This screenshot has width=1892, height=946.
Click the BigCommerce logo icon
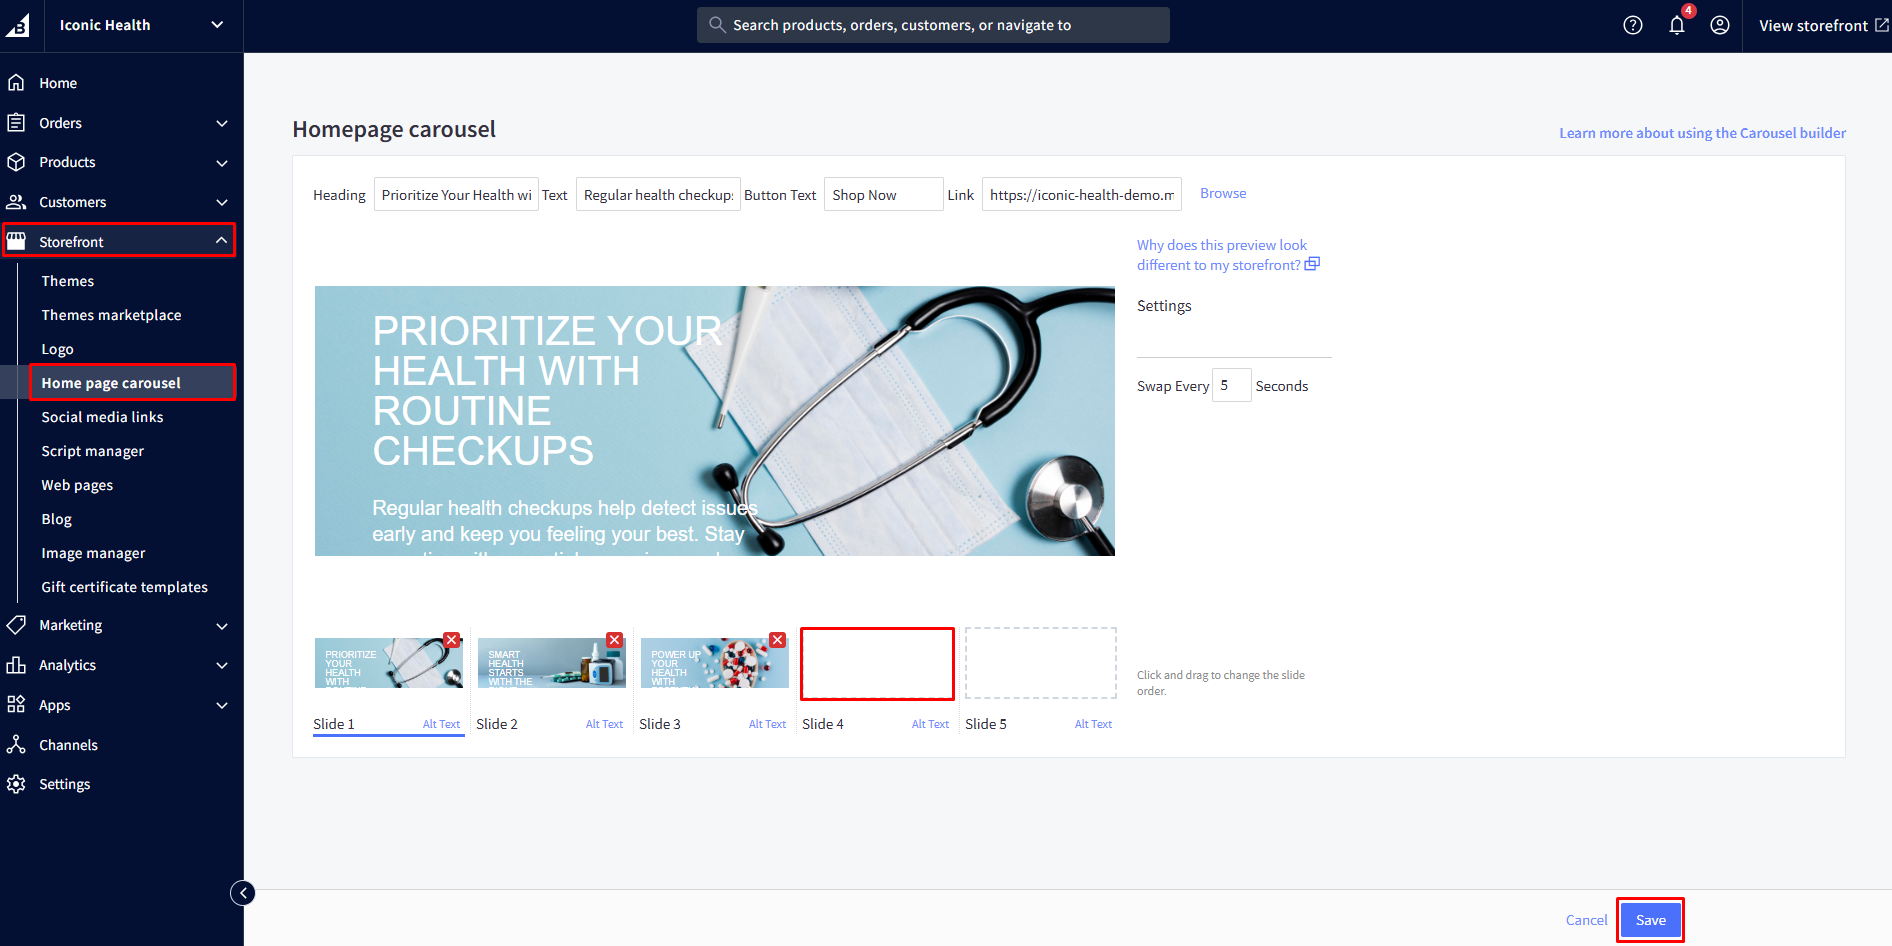pyautogui.click(x=19, y=25)
